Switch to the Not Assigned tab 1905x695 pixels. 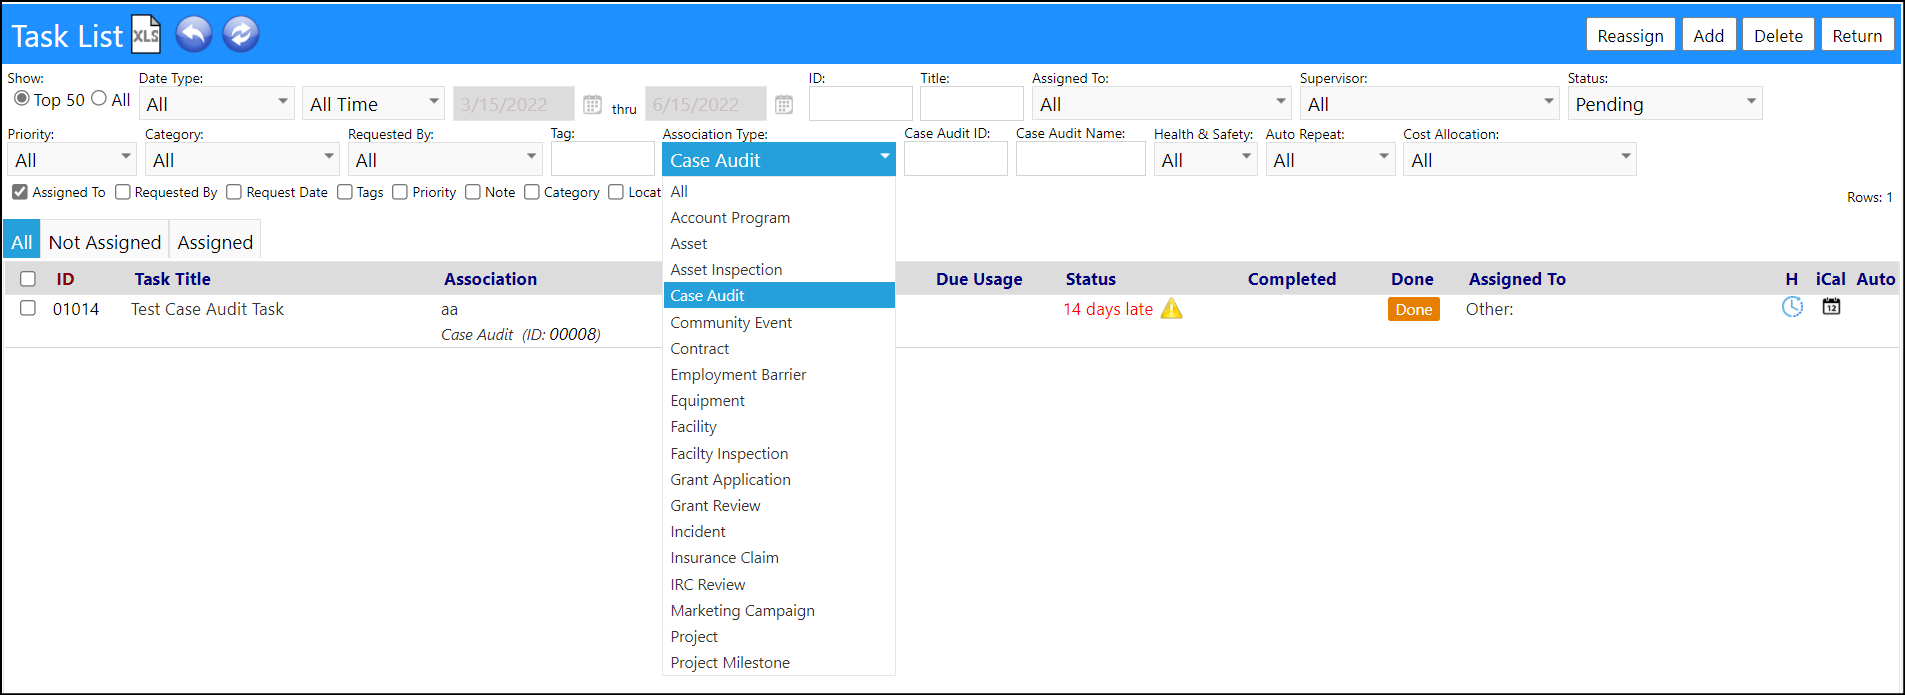[x=105, y=241]
